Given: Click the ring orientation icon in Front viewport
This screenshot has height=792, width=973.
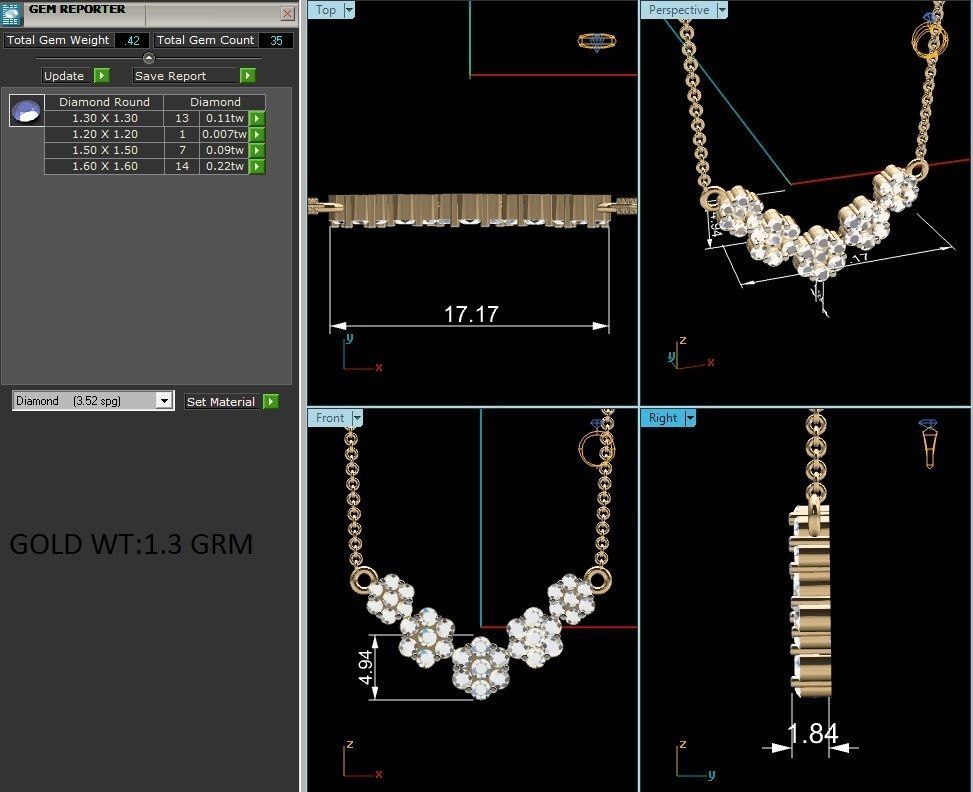Looking at the screenshot, I should [x=596, y=443].
